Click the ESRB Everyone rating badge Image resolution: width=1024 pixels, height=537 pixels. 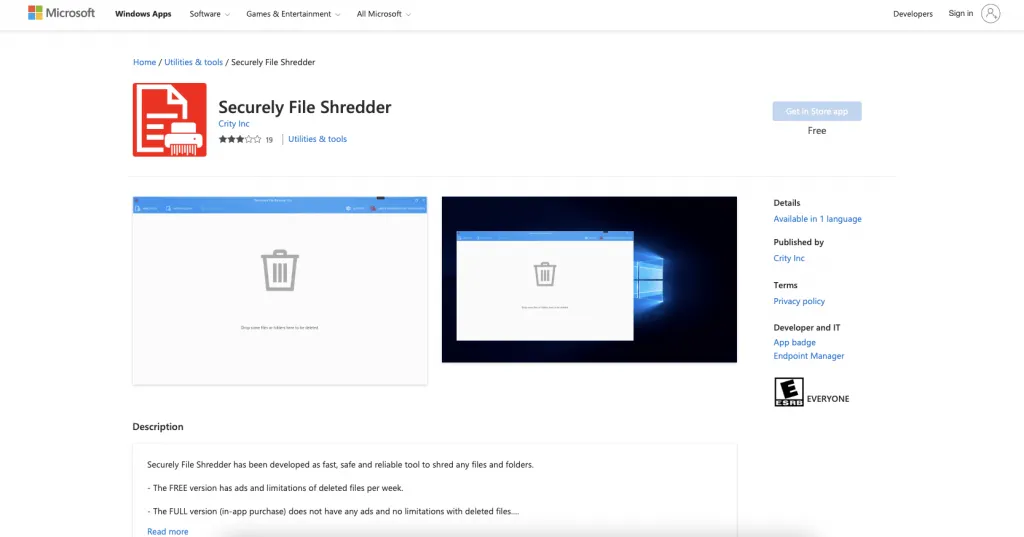pyautogui.click(x=788, y=392)
